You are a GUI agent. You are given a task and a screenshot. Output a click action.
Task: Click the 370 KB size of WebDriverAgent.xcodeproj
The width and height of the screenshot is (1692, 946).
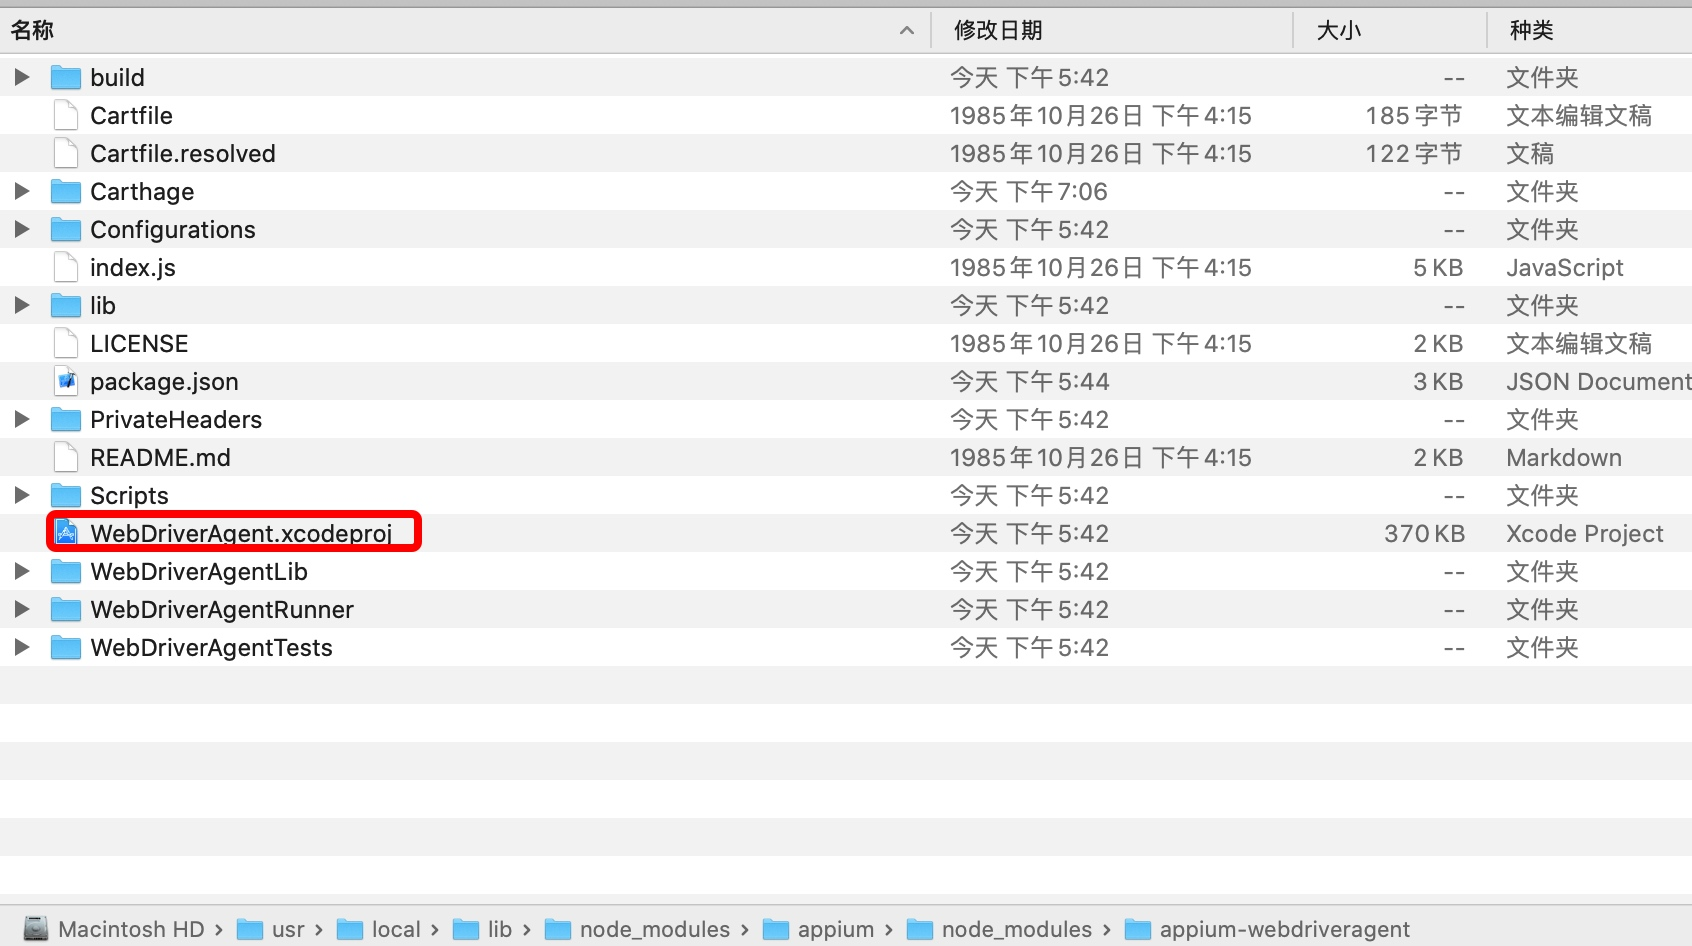(x=1424, y=533)
